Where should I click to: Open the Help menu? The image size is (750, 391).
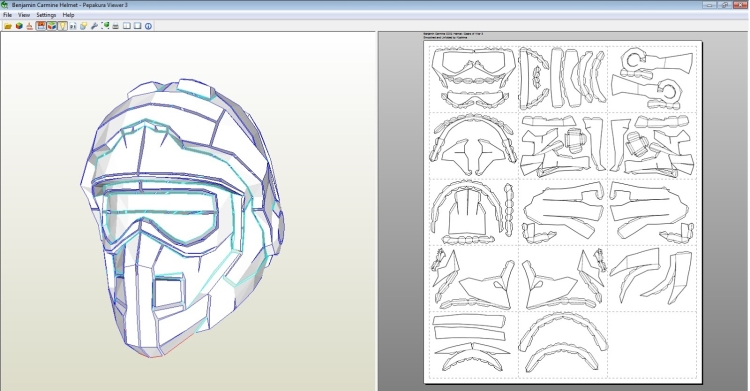coord(68,15)
